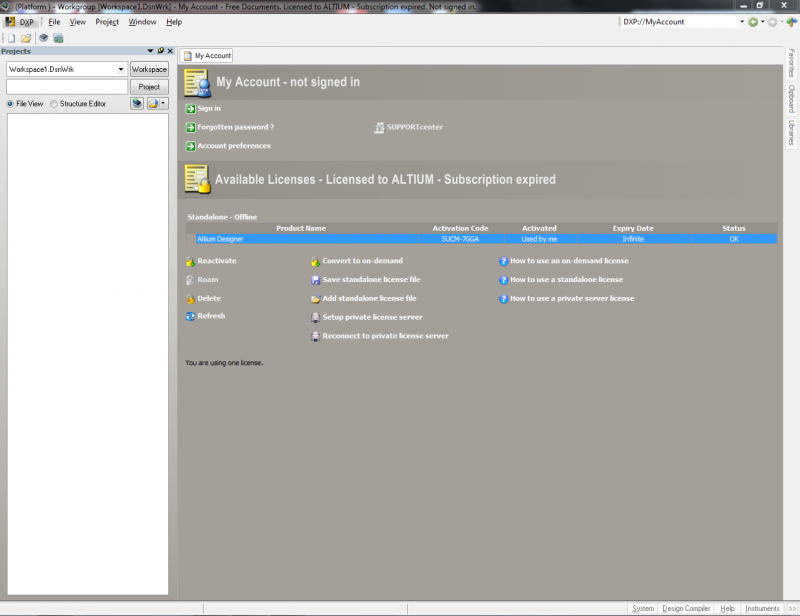800x616 pixels.
Task: Click the Sign in link
Action: (209, 109)
